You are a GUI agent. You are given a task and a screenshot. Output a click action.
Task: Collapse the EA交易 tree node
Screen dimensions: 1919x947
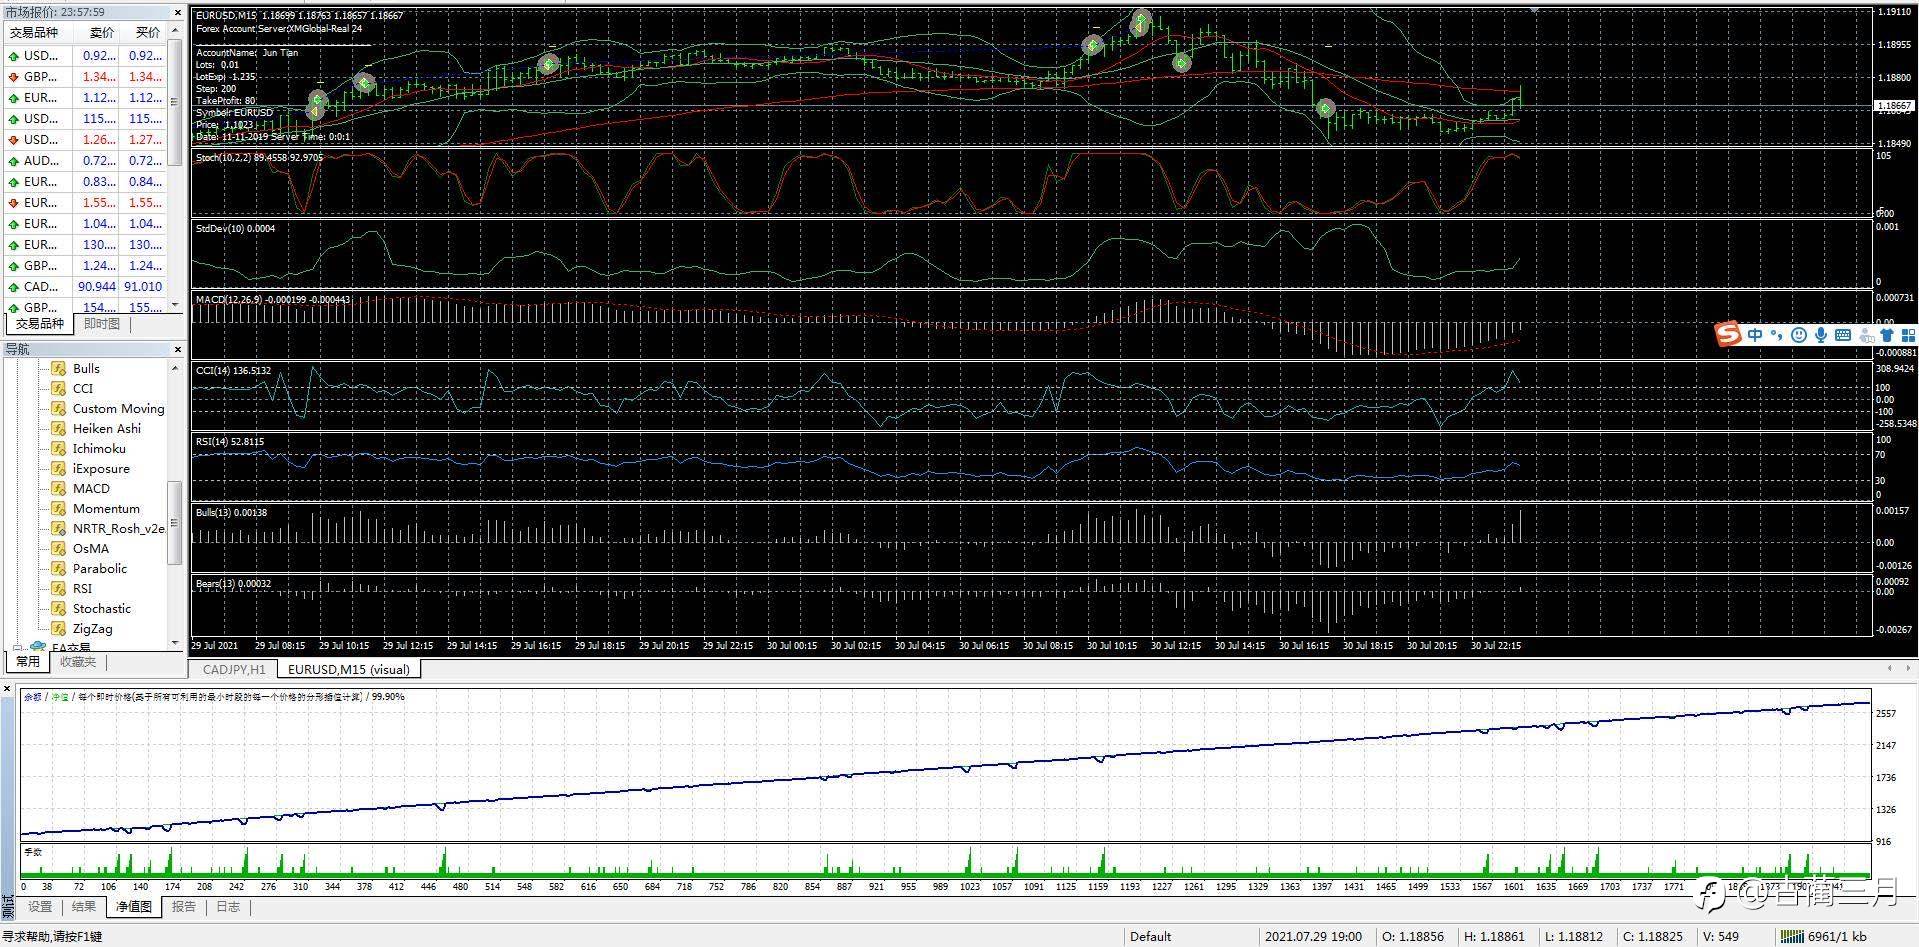coord(17,647)
